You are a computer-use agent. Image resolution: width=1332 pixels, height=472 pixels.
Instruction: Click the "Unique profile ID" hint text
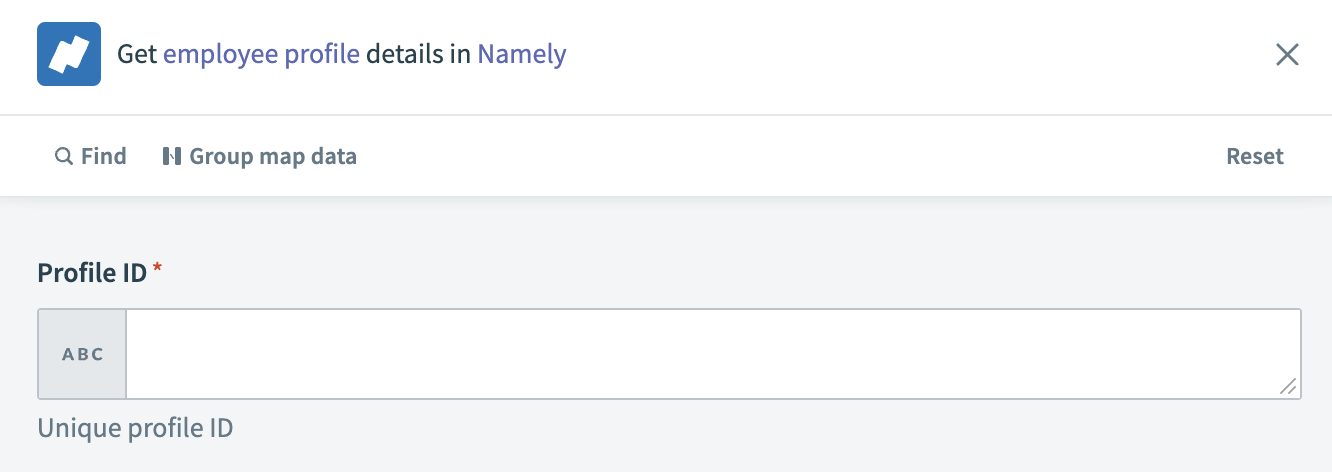135,429
